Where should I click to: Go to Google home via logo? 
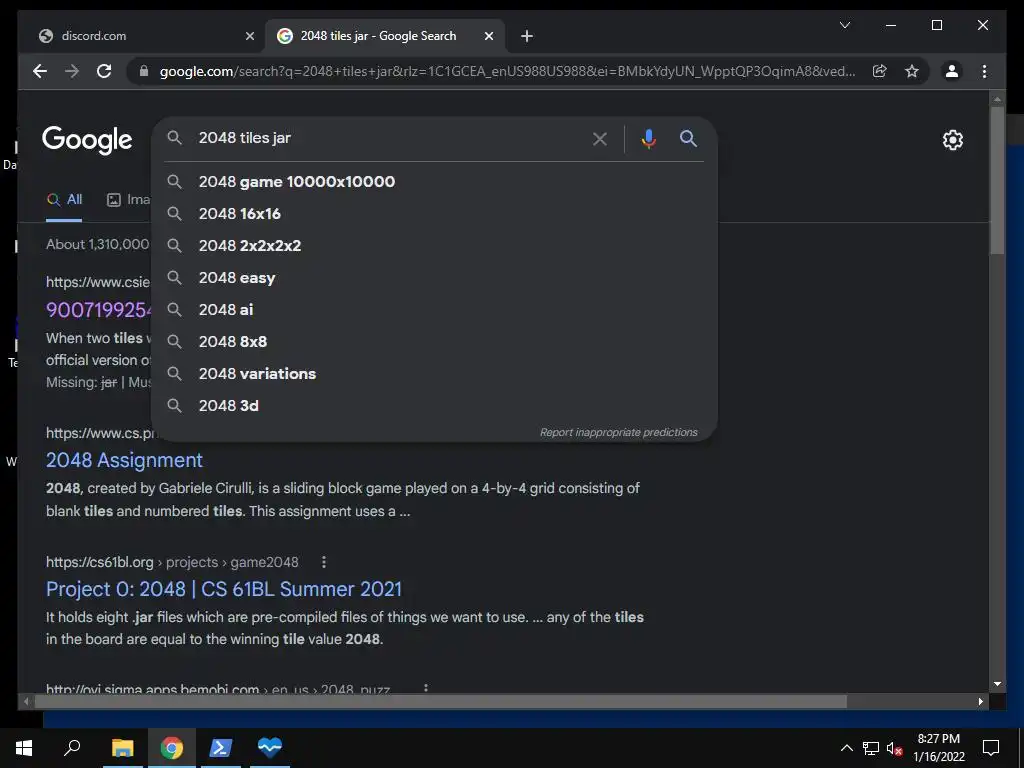click(87, 140)
